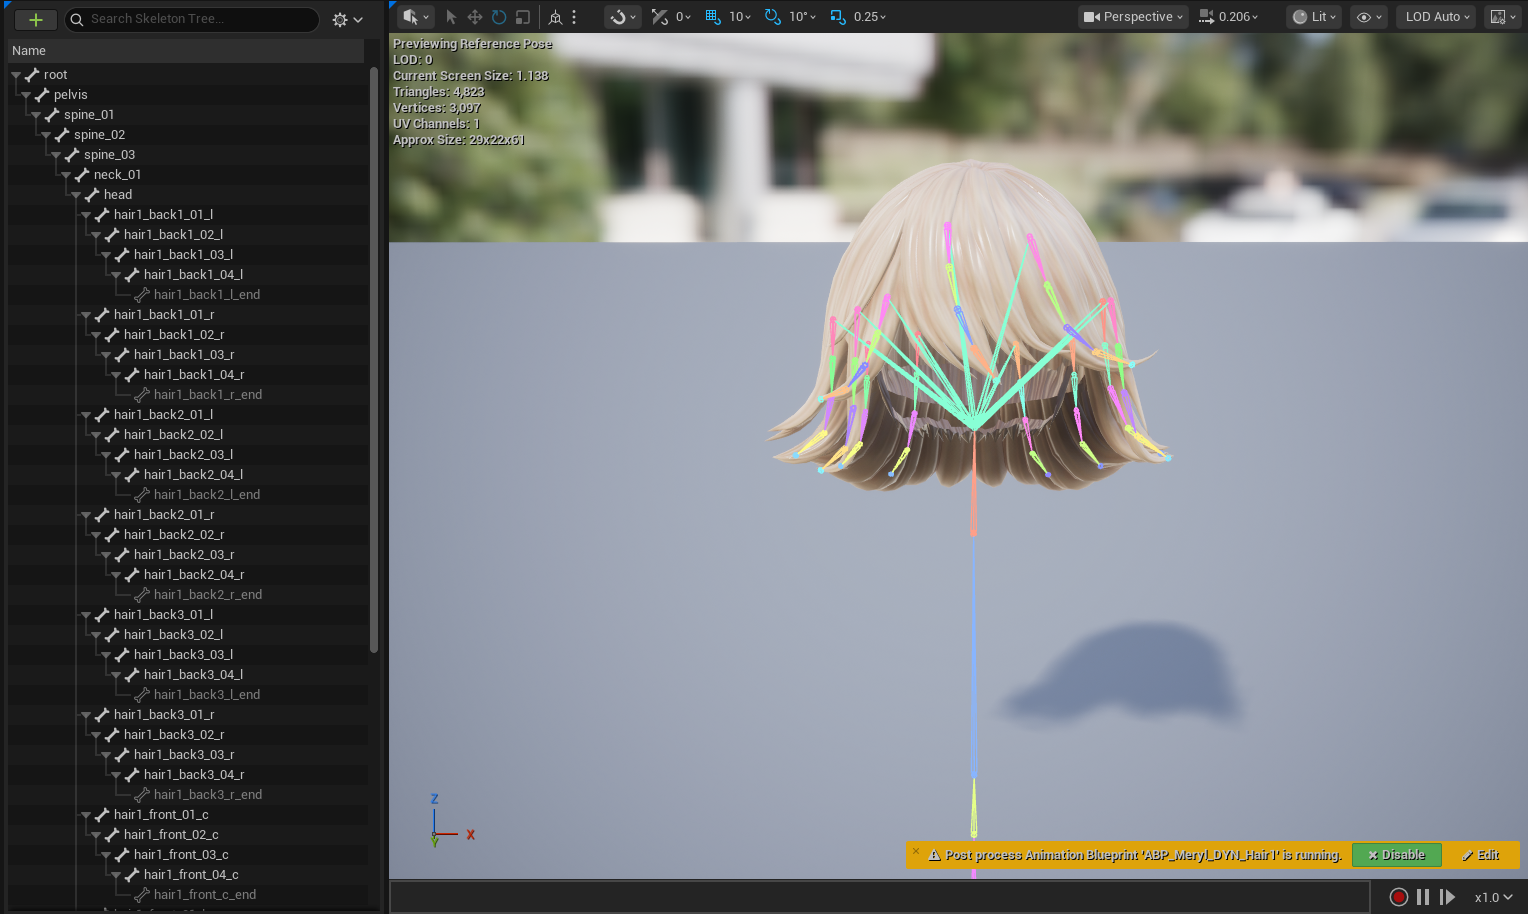Screen dimensions: 1528x914
Task: Click the bone icon beside hair1_front_03_c
Action: pyautogui.click(x=122, y=855)
